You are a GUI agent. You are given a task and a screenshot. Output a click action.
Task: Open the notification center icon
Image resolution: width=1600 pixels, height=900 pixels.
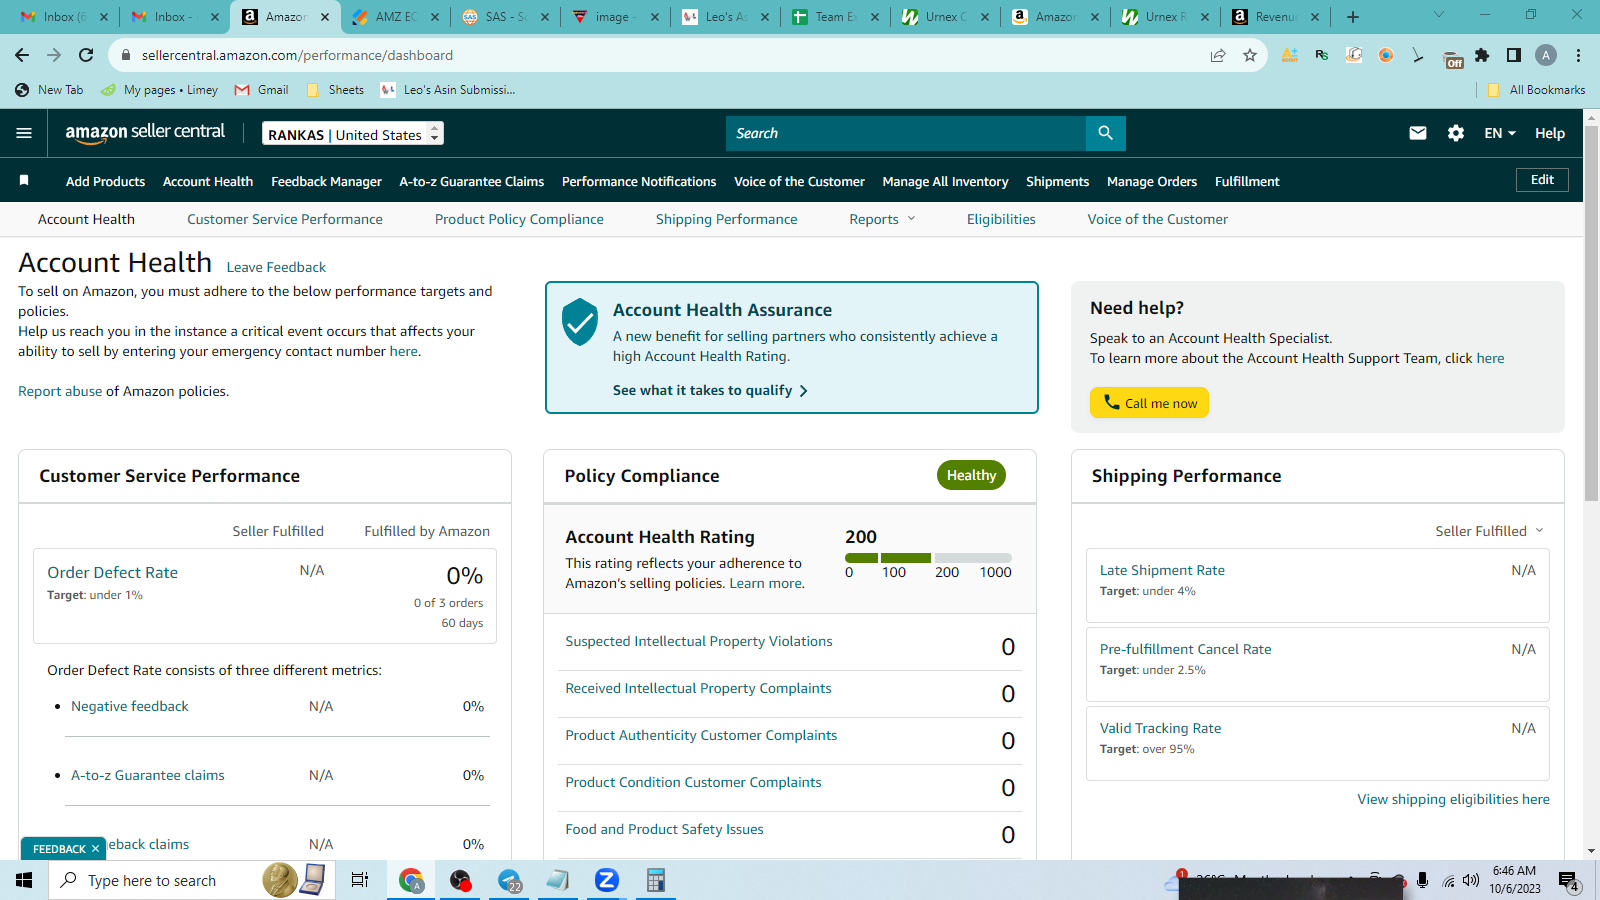click(1568, 881)
